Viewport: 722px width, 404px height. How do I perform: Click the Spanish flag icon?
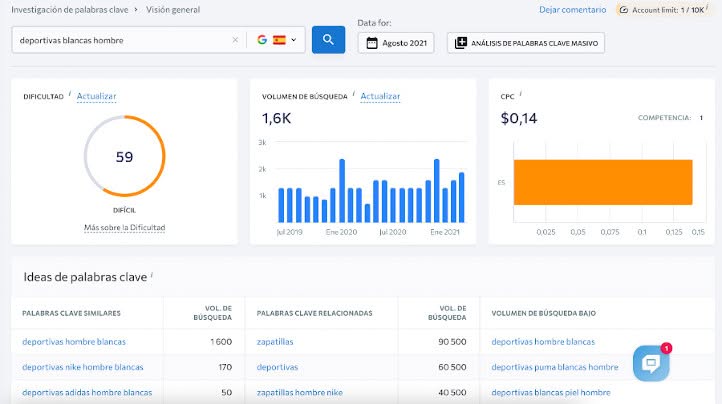pos(279,40)
